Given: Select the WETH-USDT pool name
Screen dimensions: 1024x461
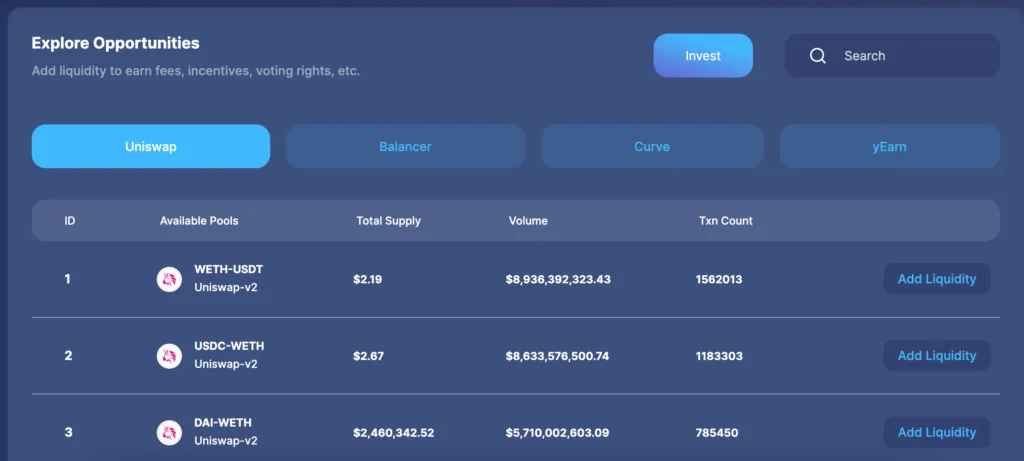Looking at the screenshot, I should pyautogui.click(x=229, y=269).
